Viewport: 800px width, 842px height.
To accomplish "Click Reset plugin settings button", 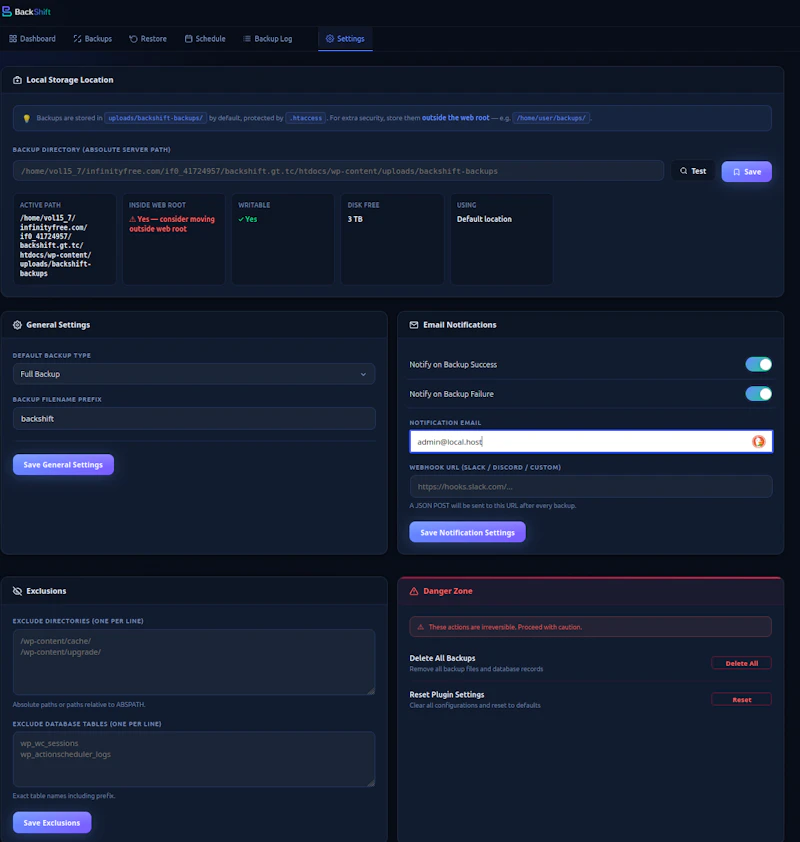I will [741, 699].
